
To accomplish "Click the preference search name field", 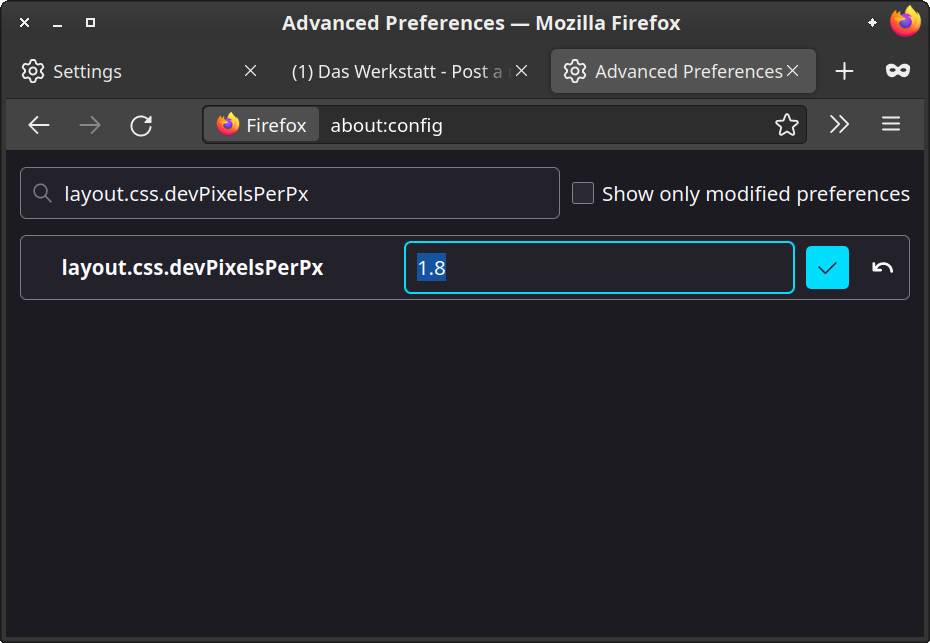I will click(300, 194).
